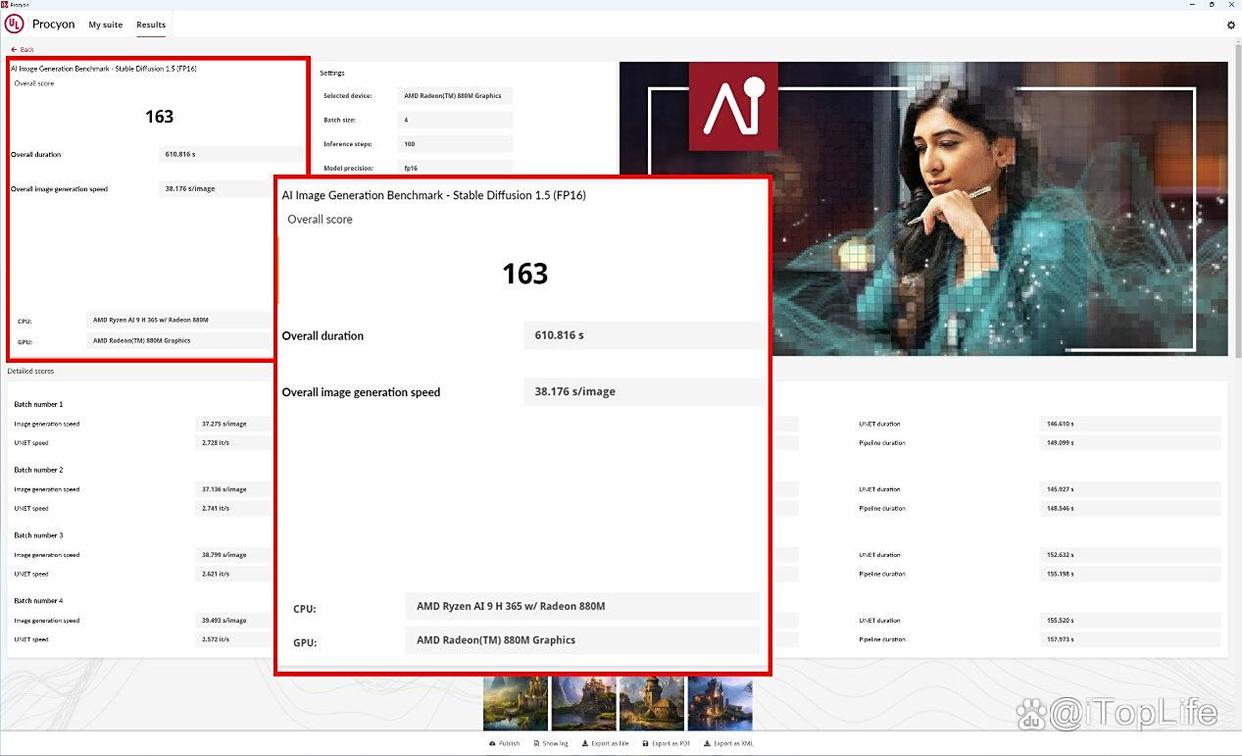Screen dimensions: 1242x756
Task: Click the Detailed scores heading
Action: coord(31,371)
